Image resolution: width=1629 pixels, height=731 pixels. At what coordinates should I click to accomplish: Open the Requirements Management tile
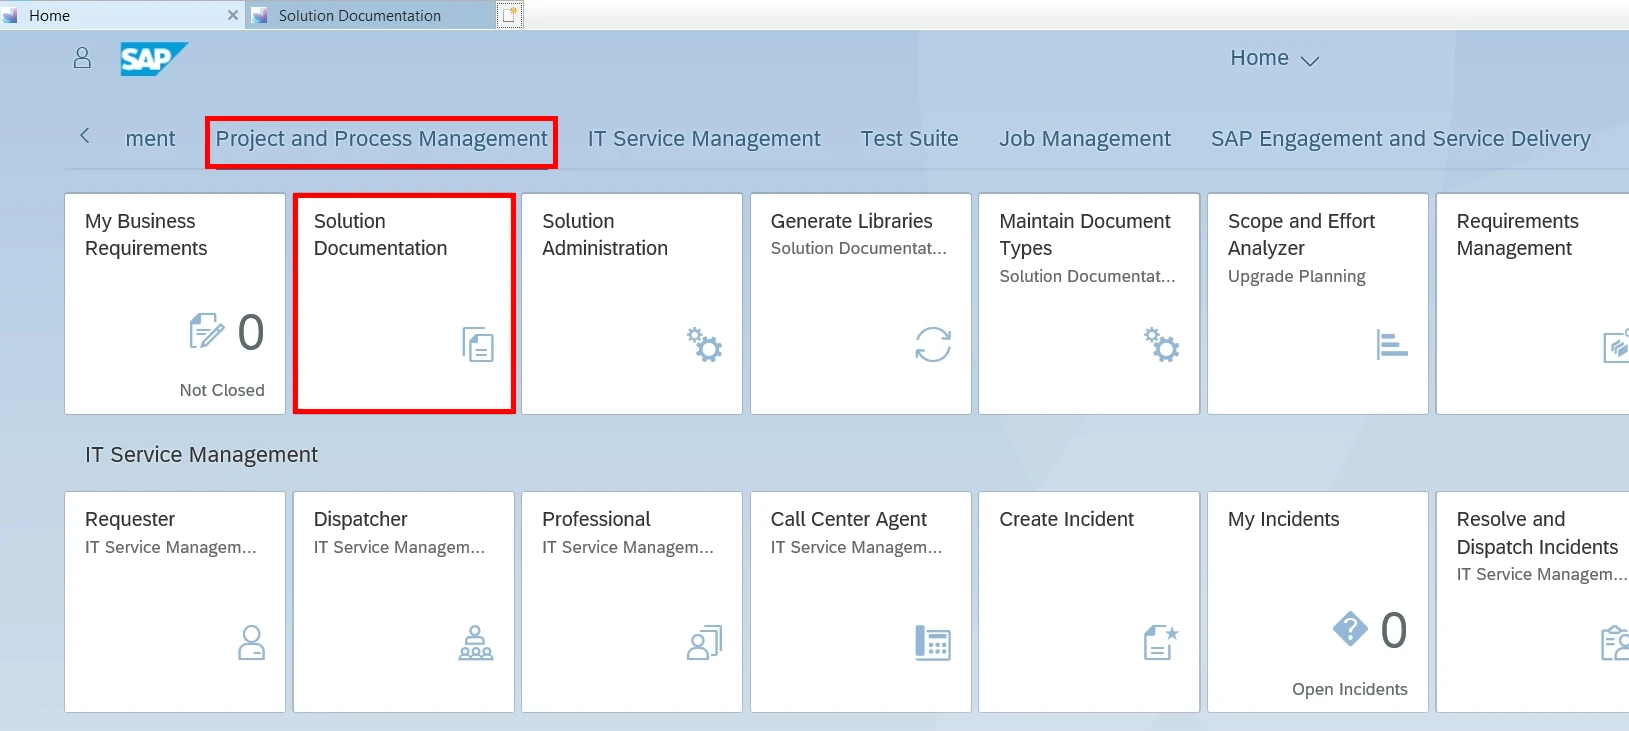1533,304
